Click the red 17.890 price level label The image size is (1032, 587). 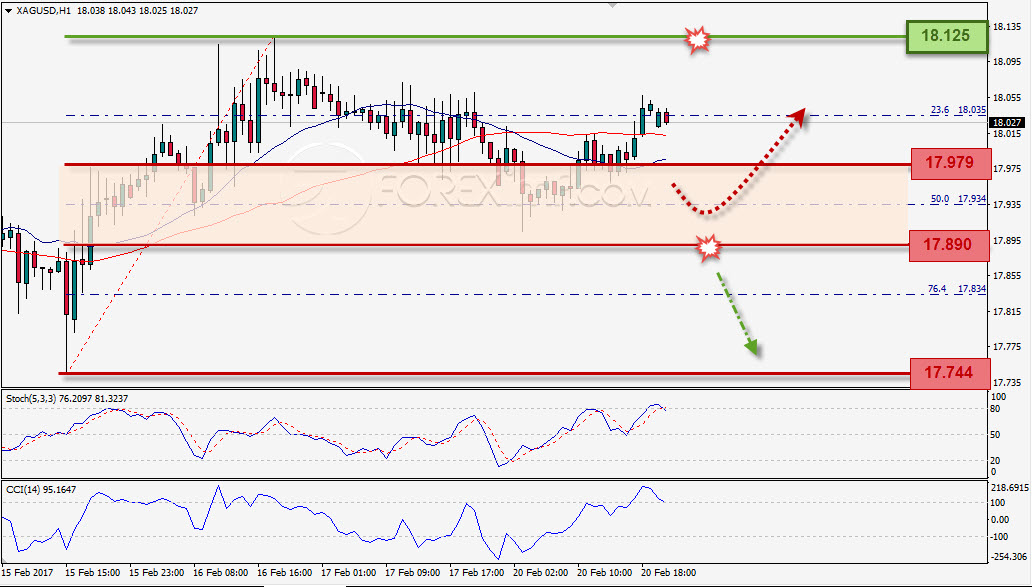tap(948, 245)
